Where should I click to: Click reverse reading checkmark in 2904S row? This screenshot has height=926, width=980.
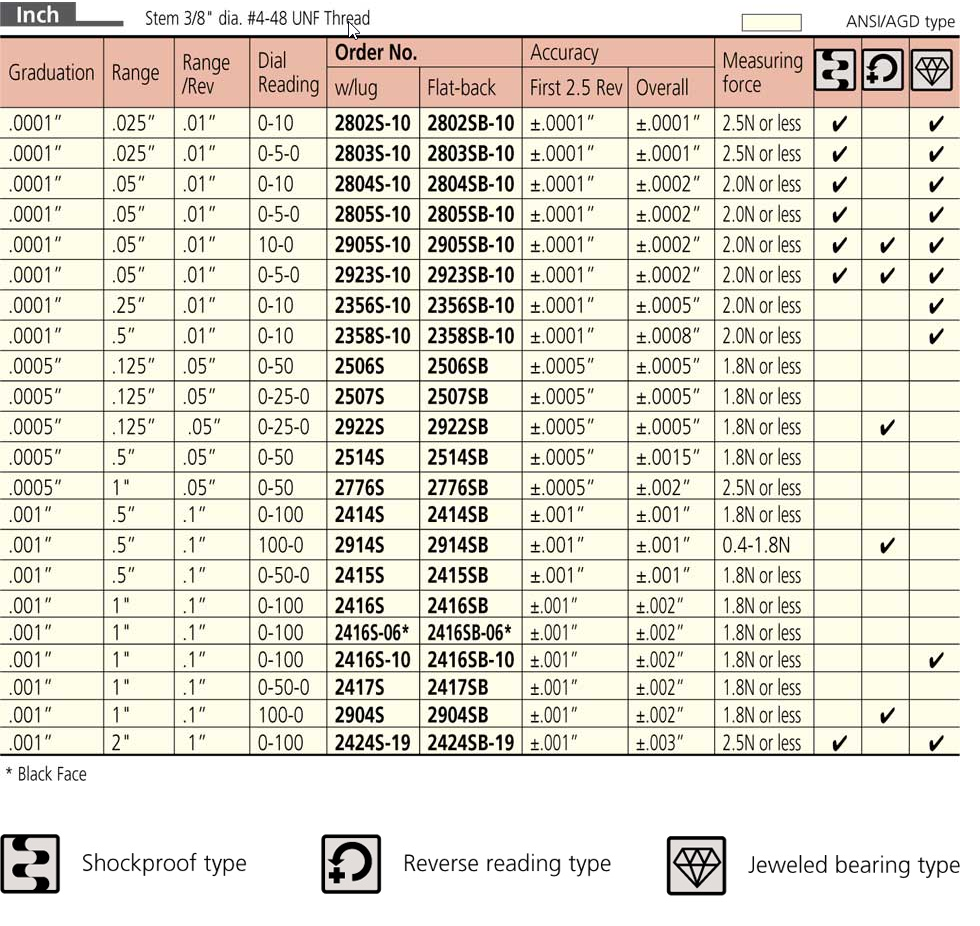point(886,715)
